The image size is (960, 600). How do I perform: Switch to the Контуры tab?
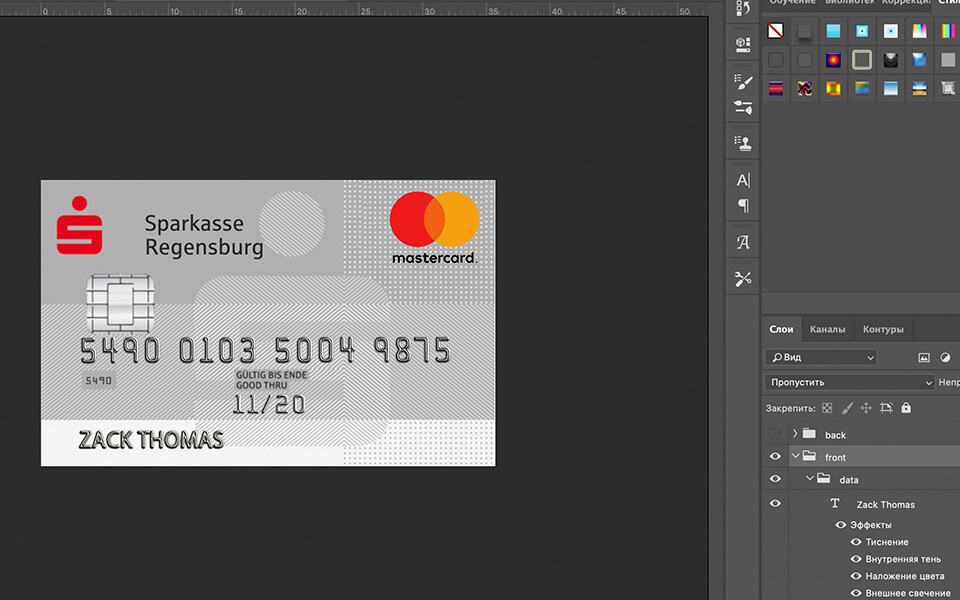point(883,329)
